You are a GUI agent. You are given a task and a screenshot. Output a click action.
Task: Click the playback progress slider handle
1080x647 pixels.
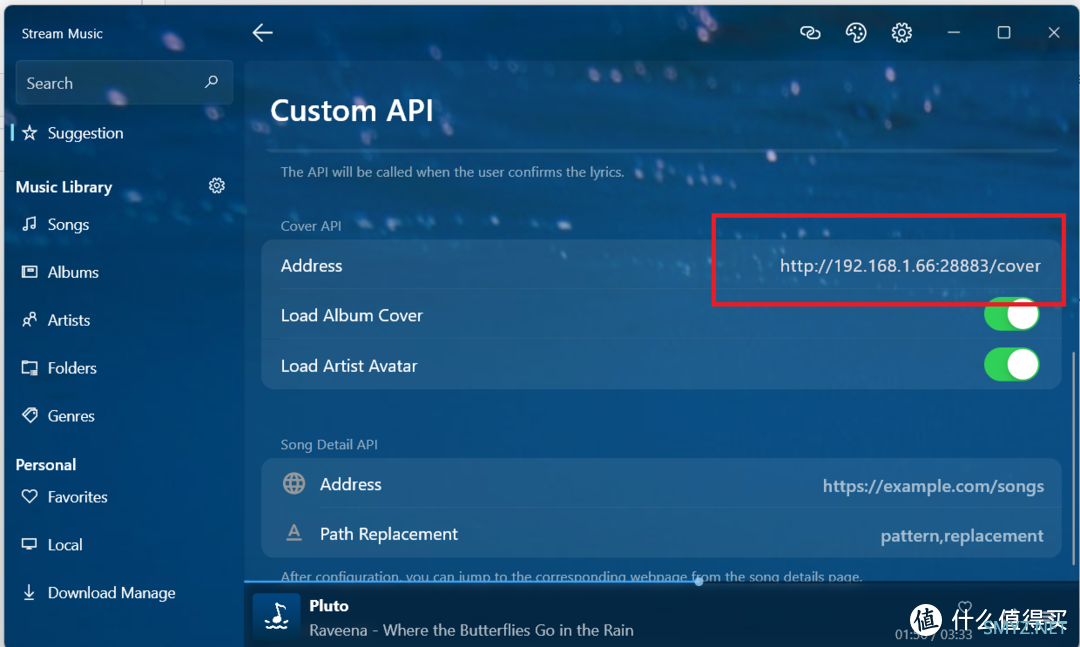click(x=698, y=582)
